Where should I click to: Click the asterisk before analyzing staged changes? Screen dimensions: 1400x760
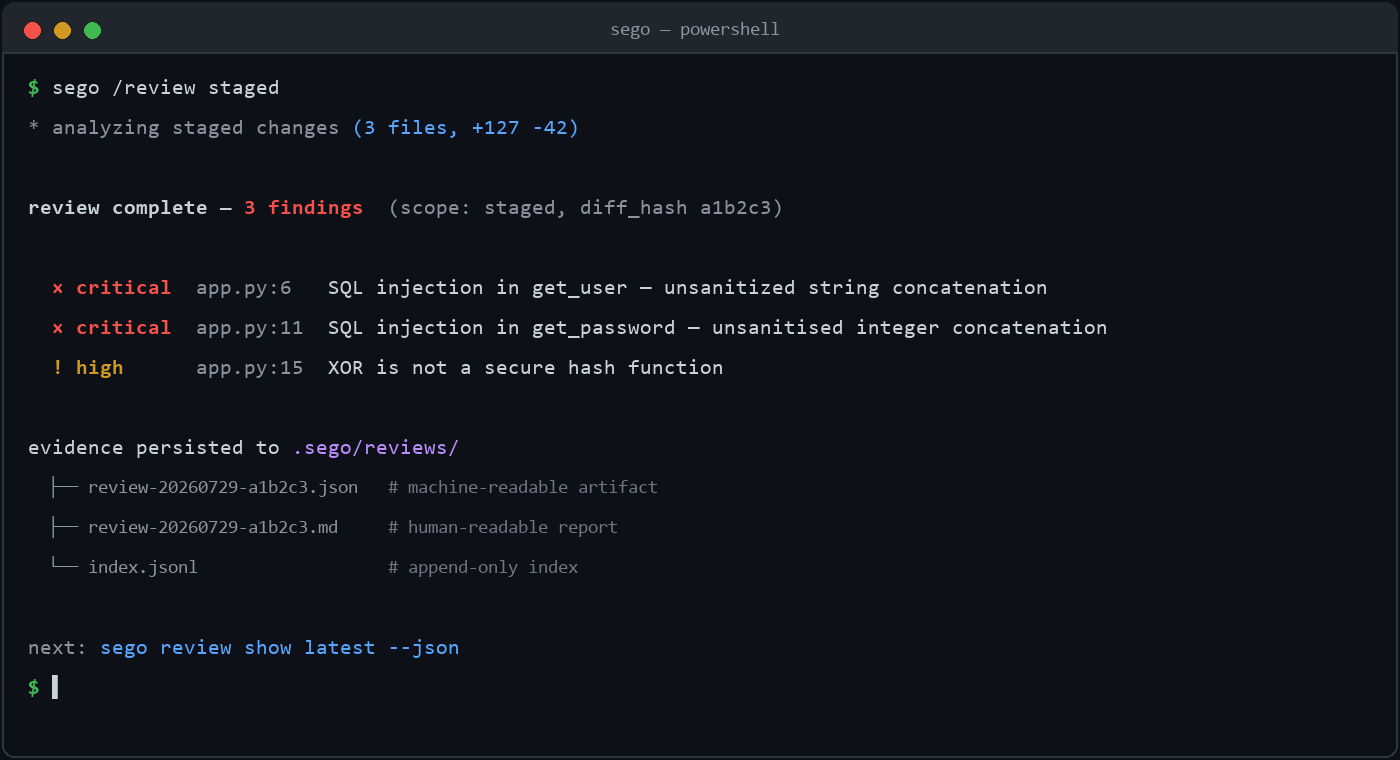click(x=34, y=128)
